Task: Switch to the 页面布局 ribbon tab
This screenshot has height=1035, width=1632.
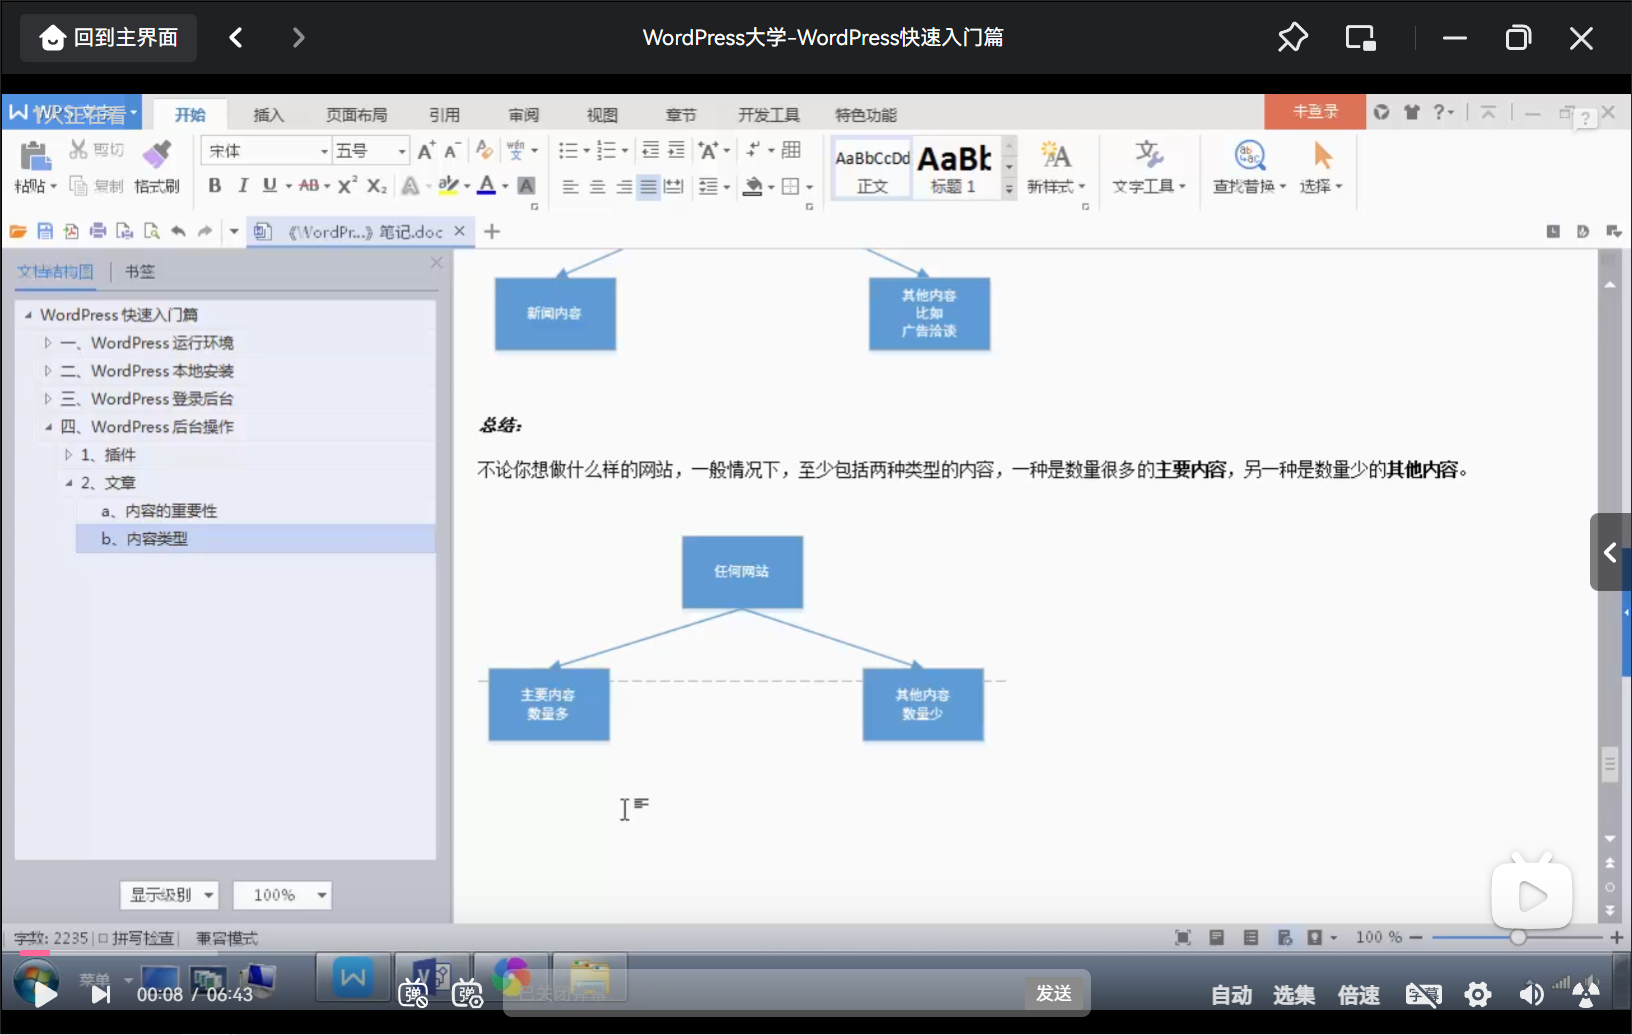Action: coord(356,115)
